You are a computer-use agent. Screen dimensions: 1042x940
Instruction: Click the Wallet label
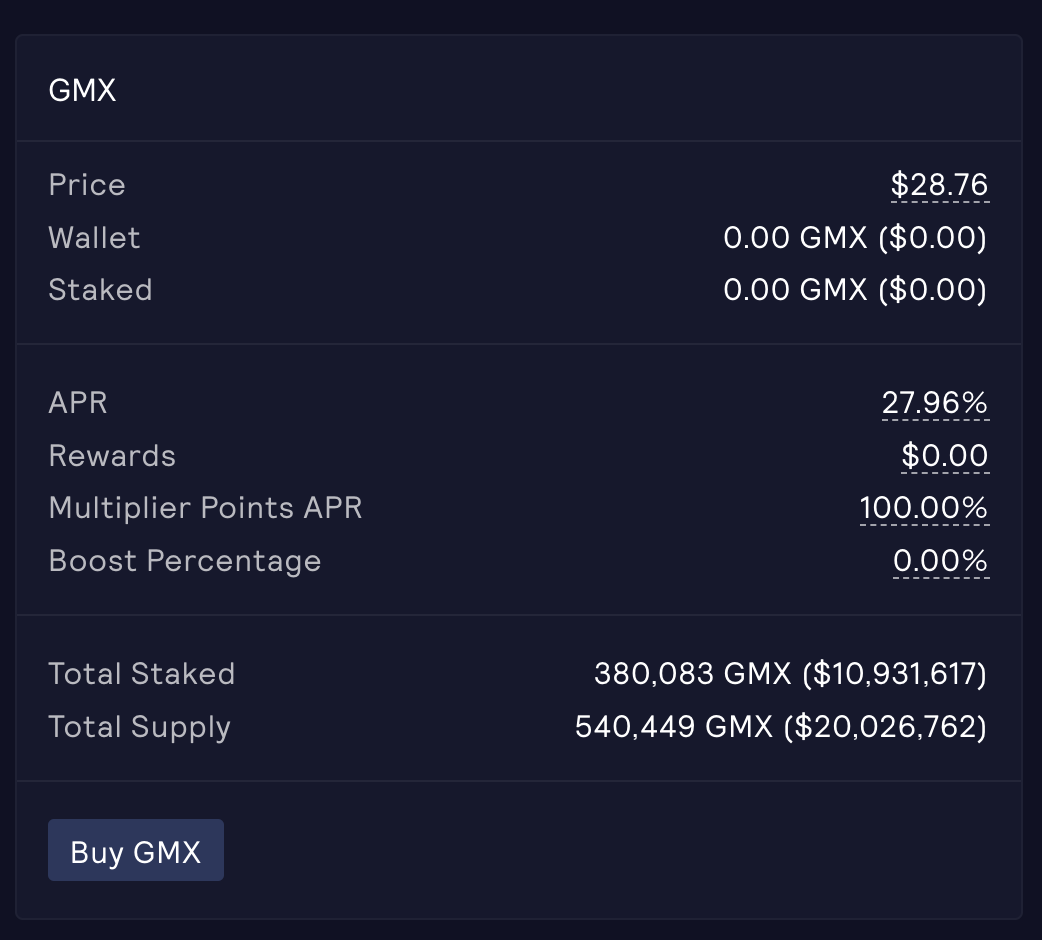pos(94,238)
